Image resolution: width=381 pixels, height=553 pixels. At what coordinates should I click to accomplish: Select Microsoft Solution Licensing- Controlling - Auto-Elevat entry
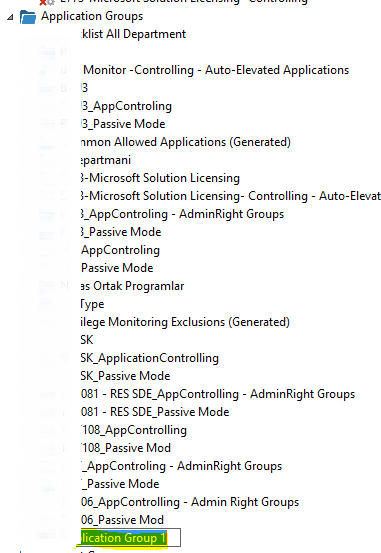[x=231, y=196]
